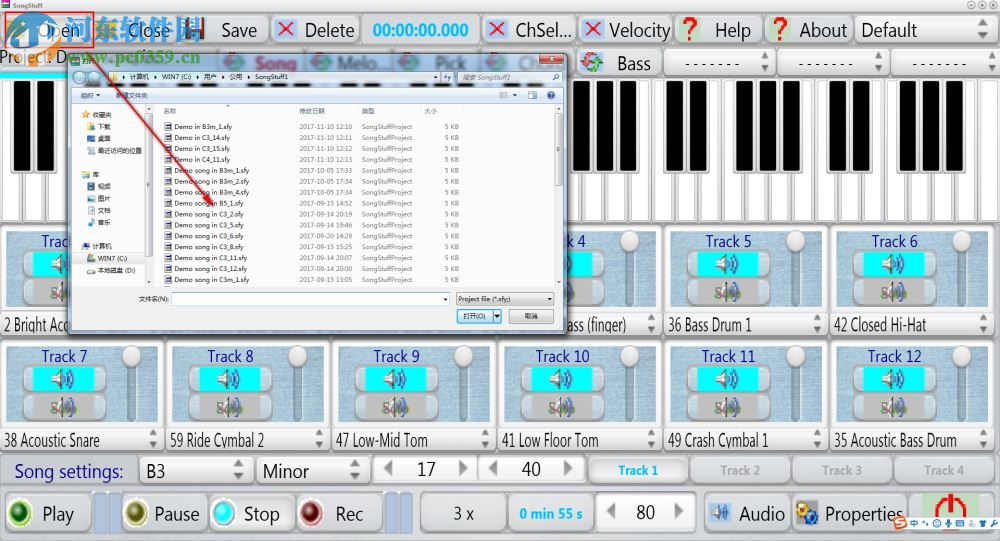Change the Minor scale selector

point(311,471)
